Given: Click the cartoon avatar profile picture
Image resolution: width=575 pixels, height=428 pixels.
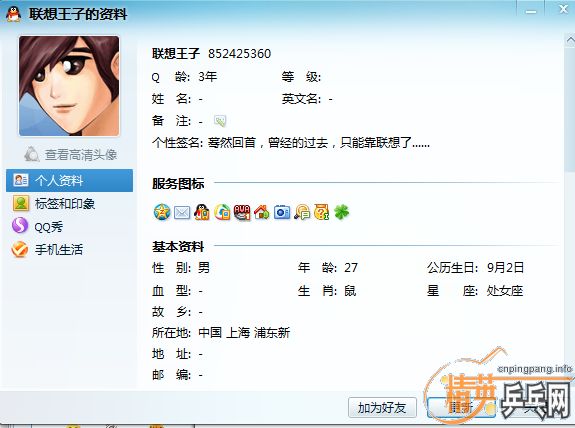Looking at the screenshot, I should point(69,86).
